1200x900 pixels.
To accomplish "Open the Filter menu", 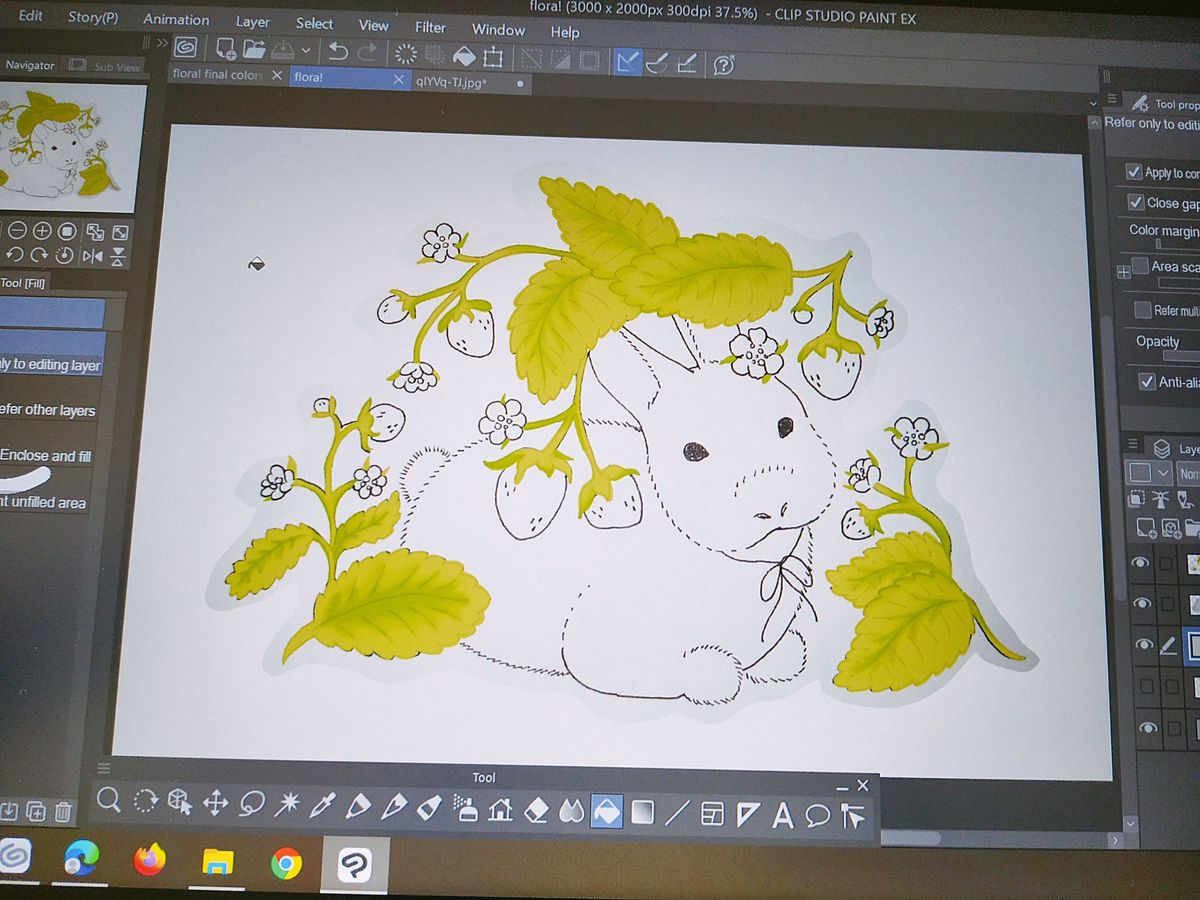I will pyautogui.click(x=430, y=27).
